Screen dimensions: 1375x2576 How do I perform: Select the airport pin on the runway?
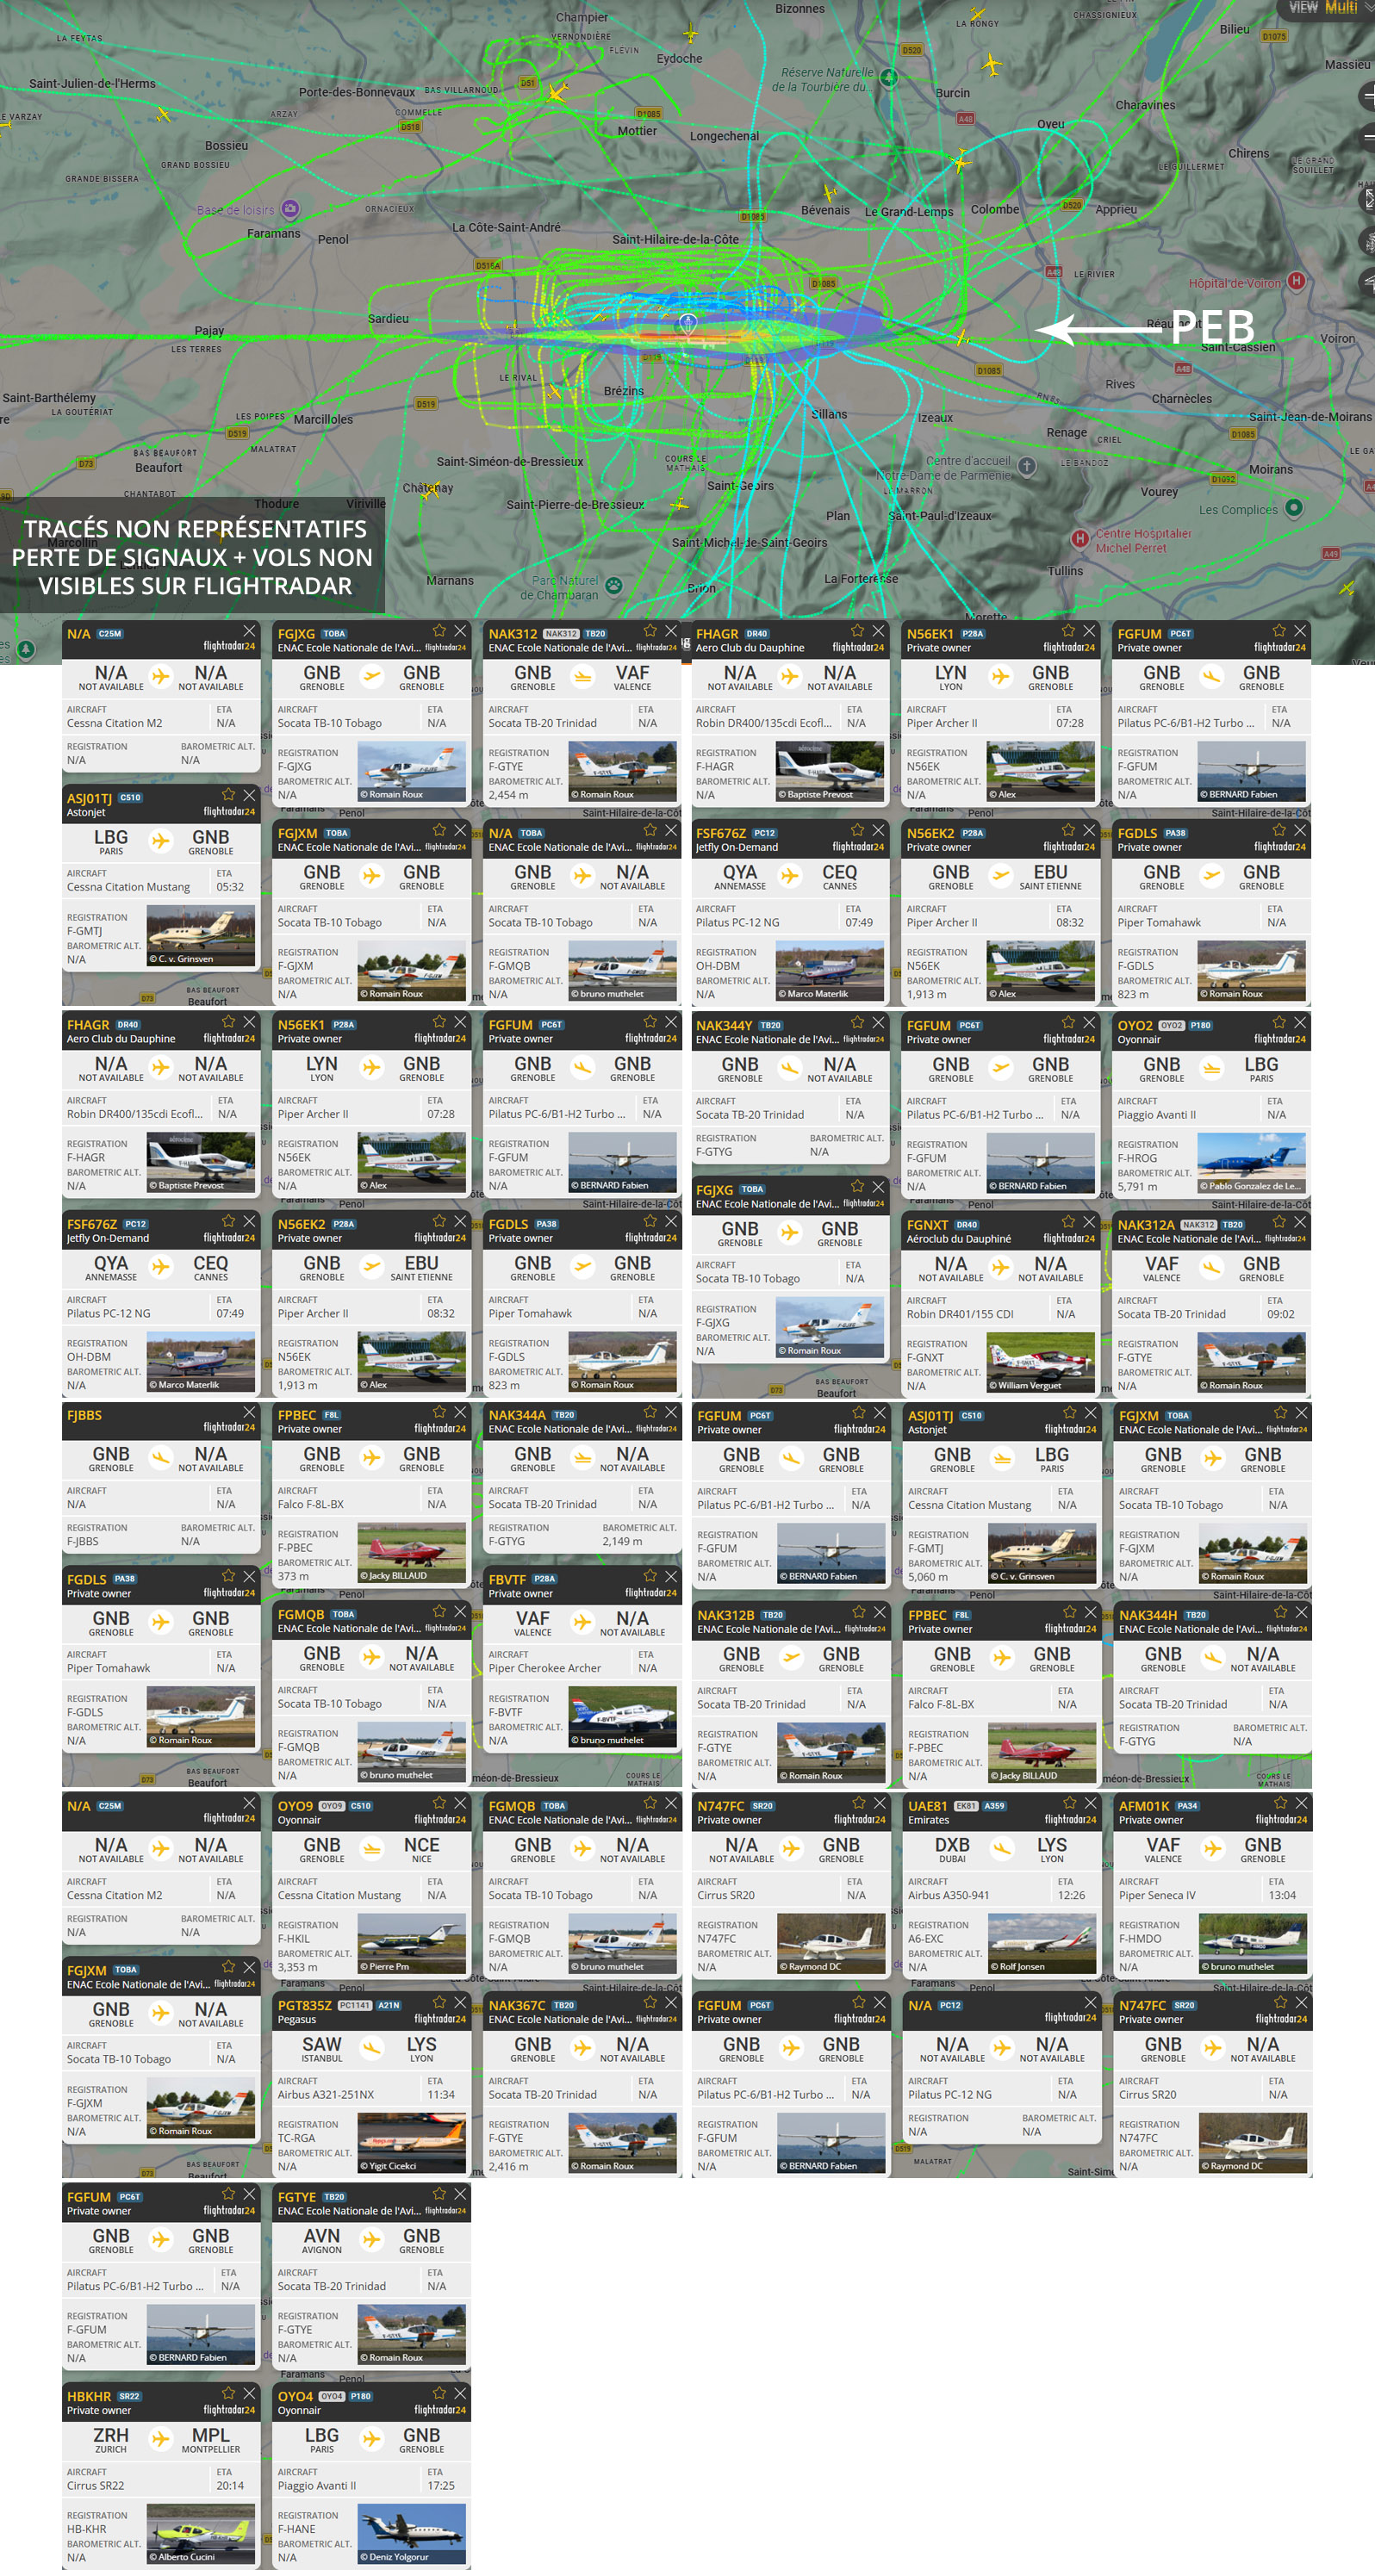coord(687,322)
